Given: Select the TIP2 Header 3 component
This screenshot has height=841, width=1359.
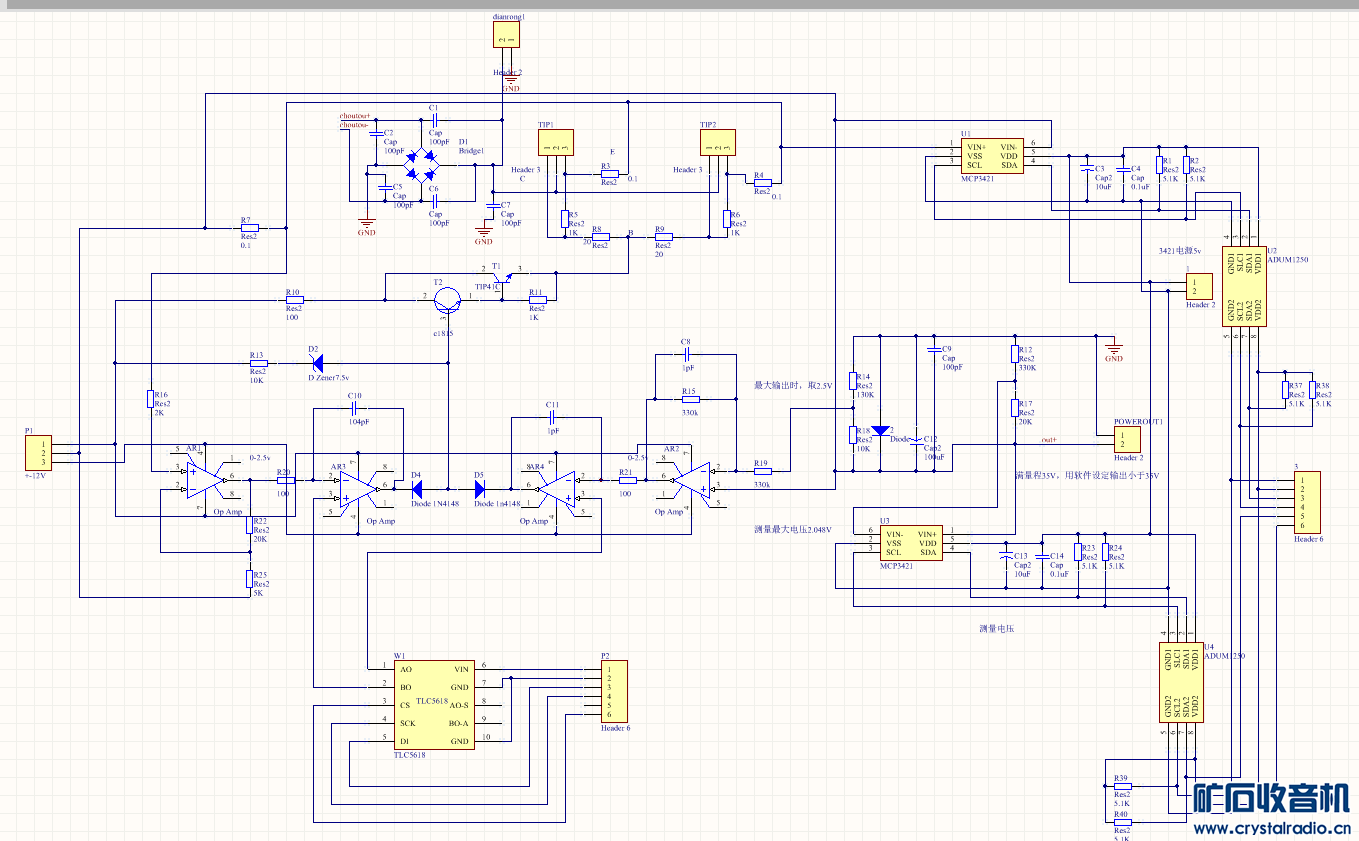Looking at the screenshot, I should pos(717,142).
